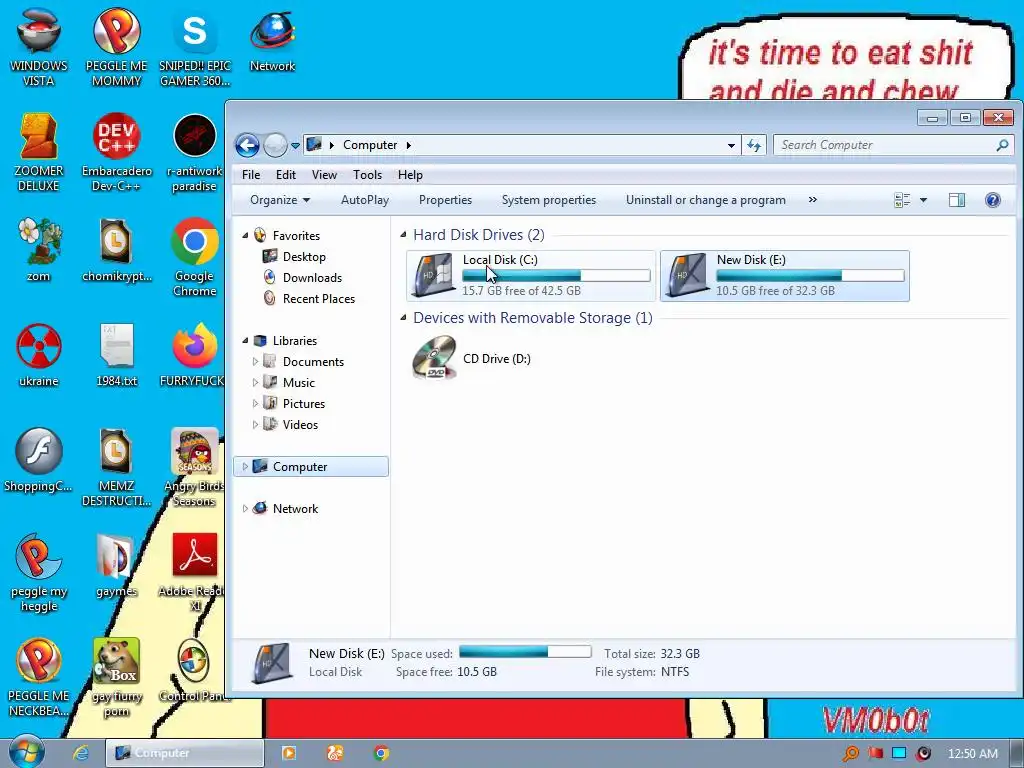Open PEGGLE ME MOMMY desktop shortcut
This screenshot has width=1024, height=768.
pos(116,47)
